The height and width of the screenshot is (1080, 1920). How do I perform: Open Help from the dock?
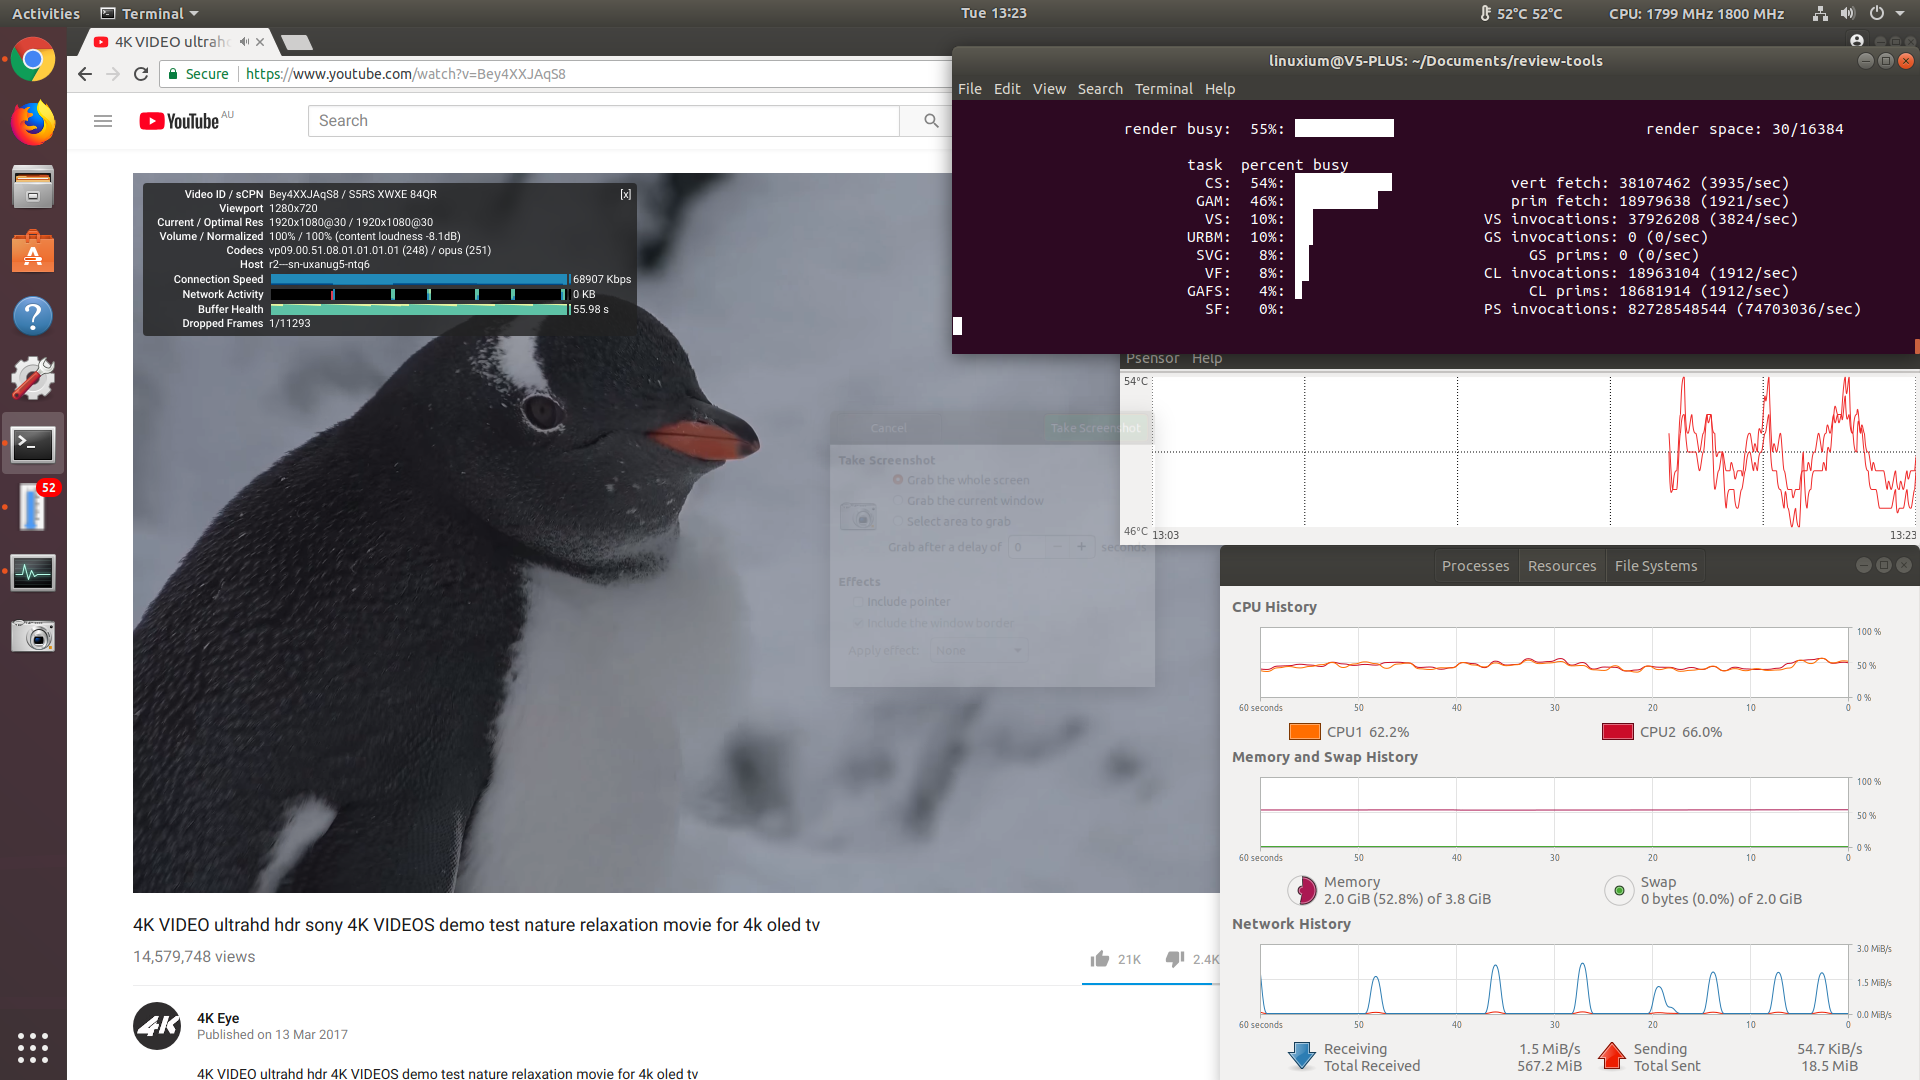[33, 316]
